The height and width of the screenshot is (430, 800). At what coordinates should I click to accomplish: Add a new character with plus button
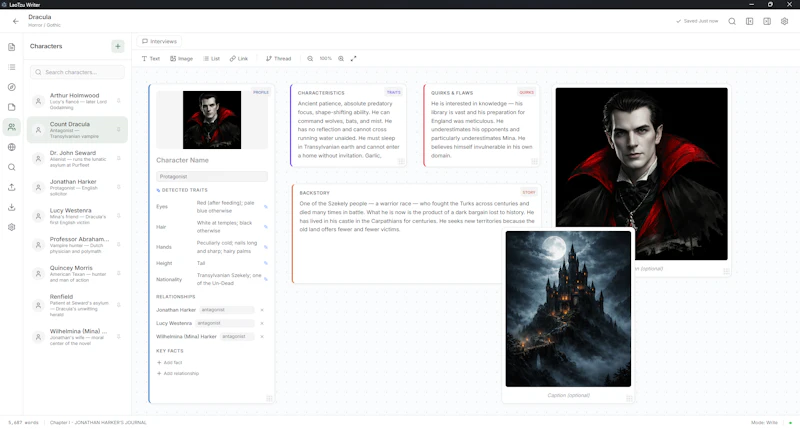point(118,46)
